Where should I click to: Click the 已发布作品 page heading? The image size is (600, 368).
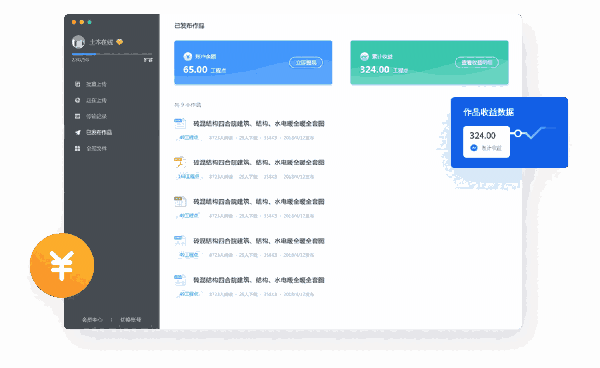(189, 26)
